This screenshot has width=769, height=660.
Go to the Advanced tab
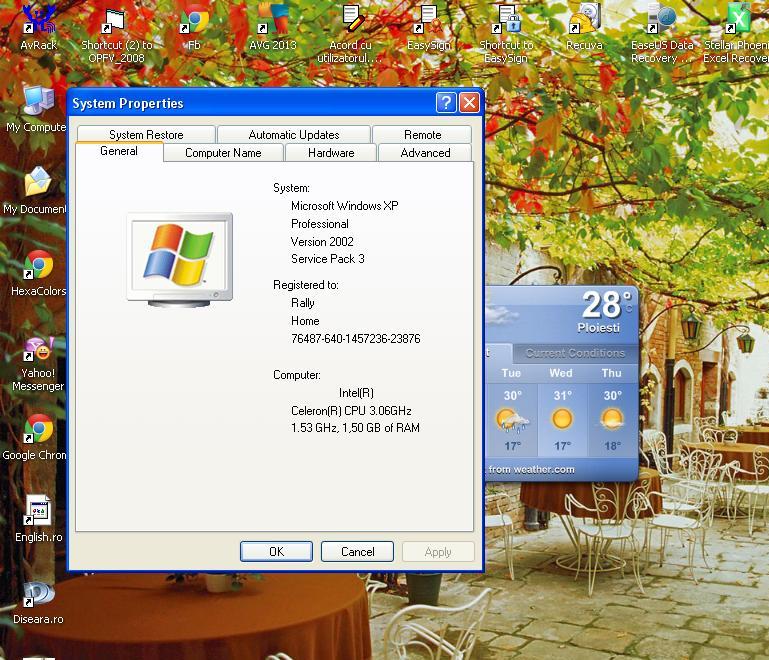[x=425, y=152]
